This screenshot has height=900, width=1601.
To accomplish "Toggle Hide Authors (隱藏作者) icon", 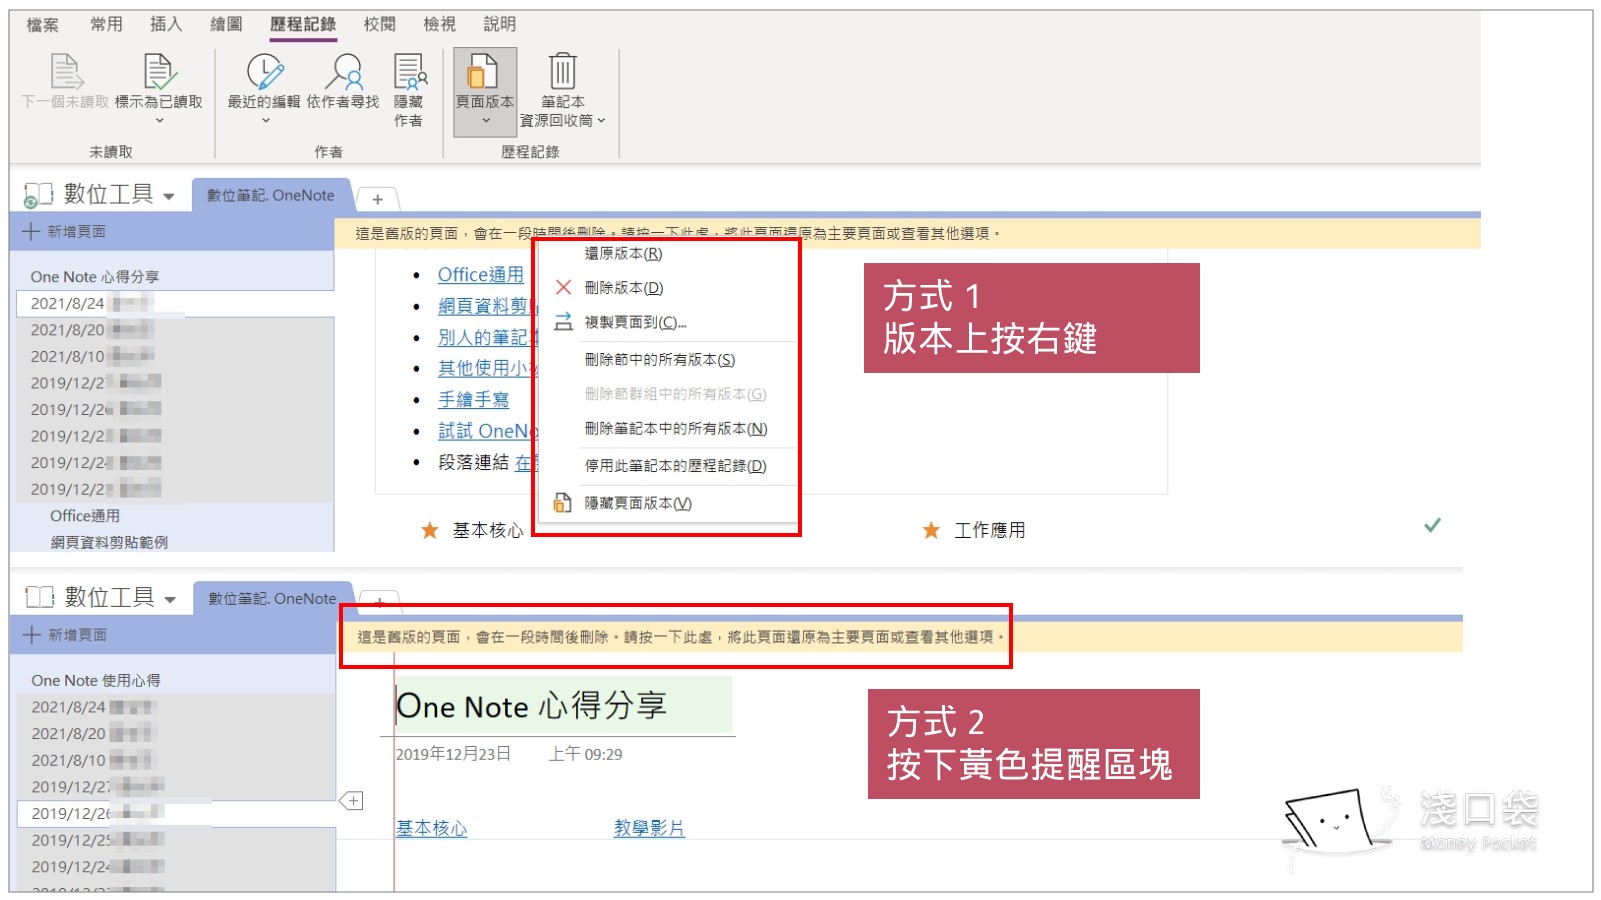I will pyautogui.click(x=408, y=73).
